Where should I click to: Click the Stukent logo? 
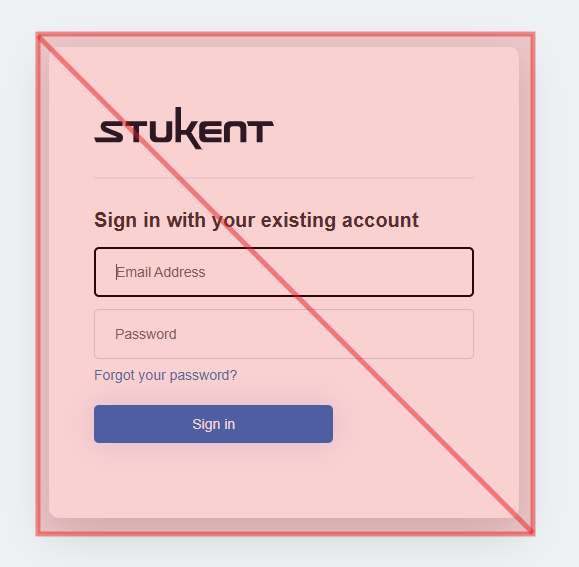[x=184, y=128]
